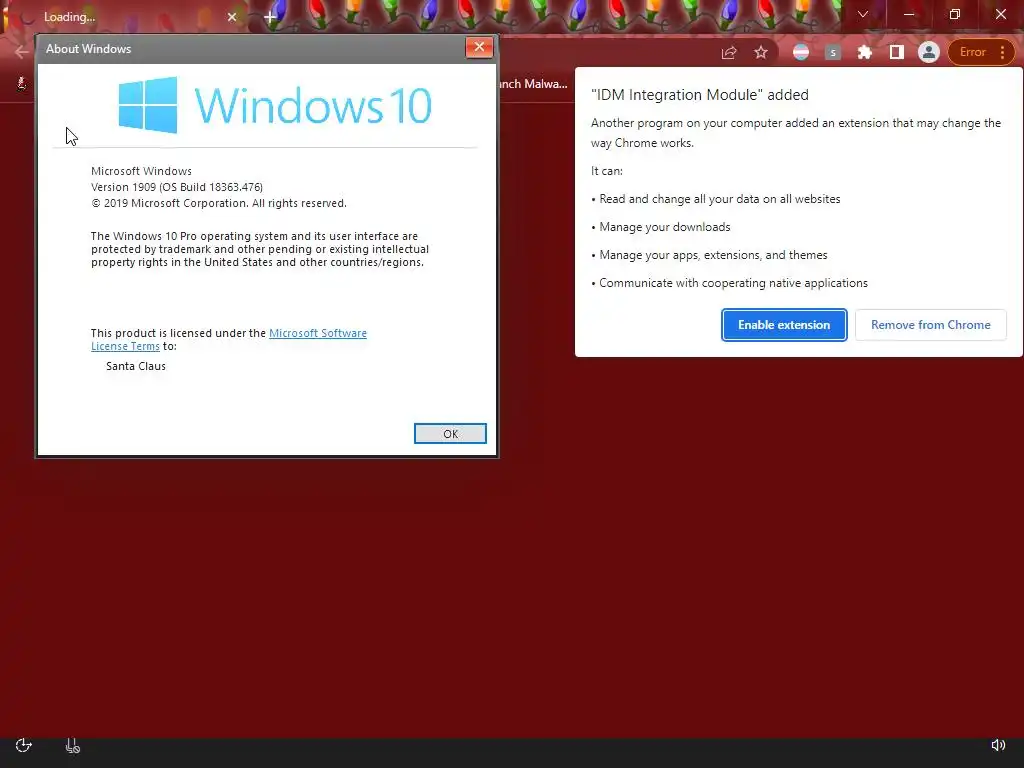The image size is (1024, 768).
Task: Click the speaker volume icon in bottom bar
Action: pyautogui.click(x=998, y=745)
